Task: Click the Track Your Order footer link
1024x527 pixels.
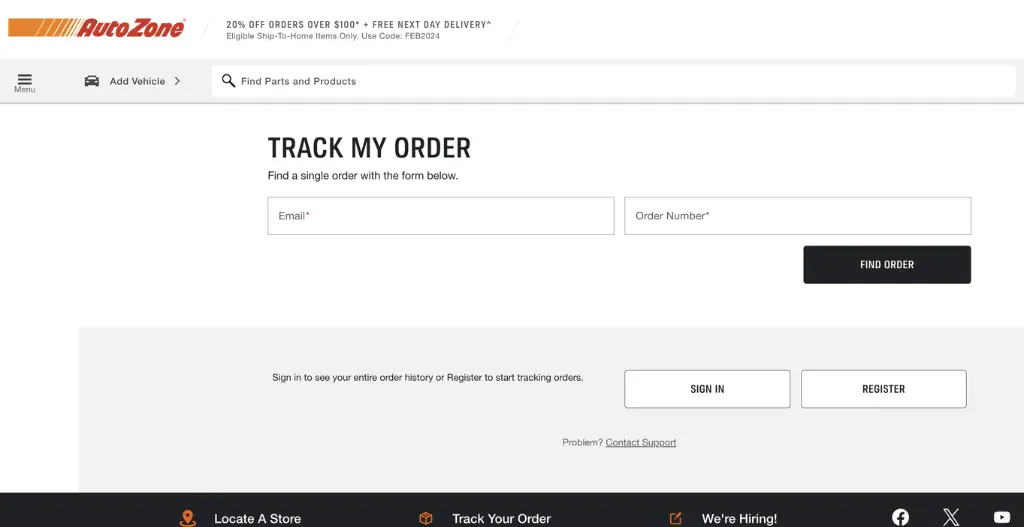Action: pos(501,519)
